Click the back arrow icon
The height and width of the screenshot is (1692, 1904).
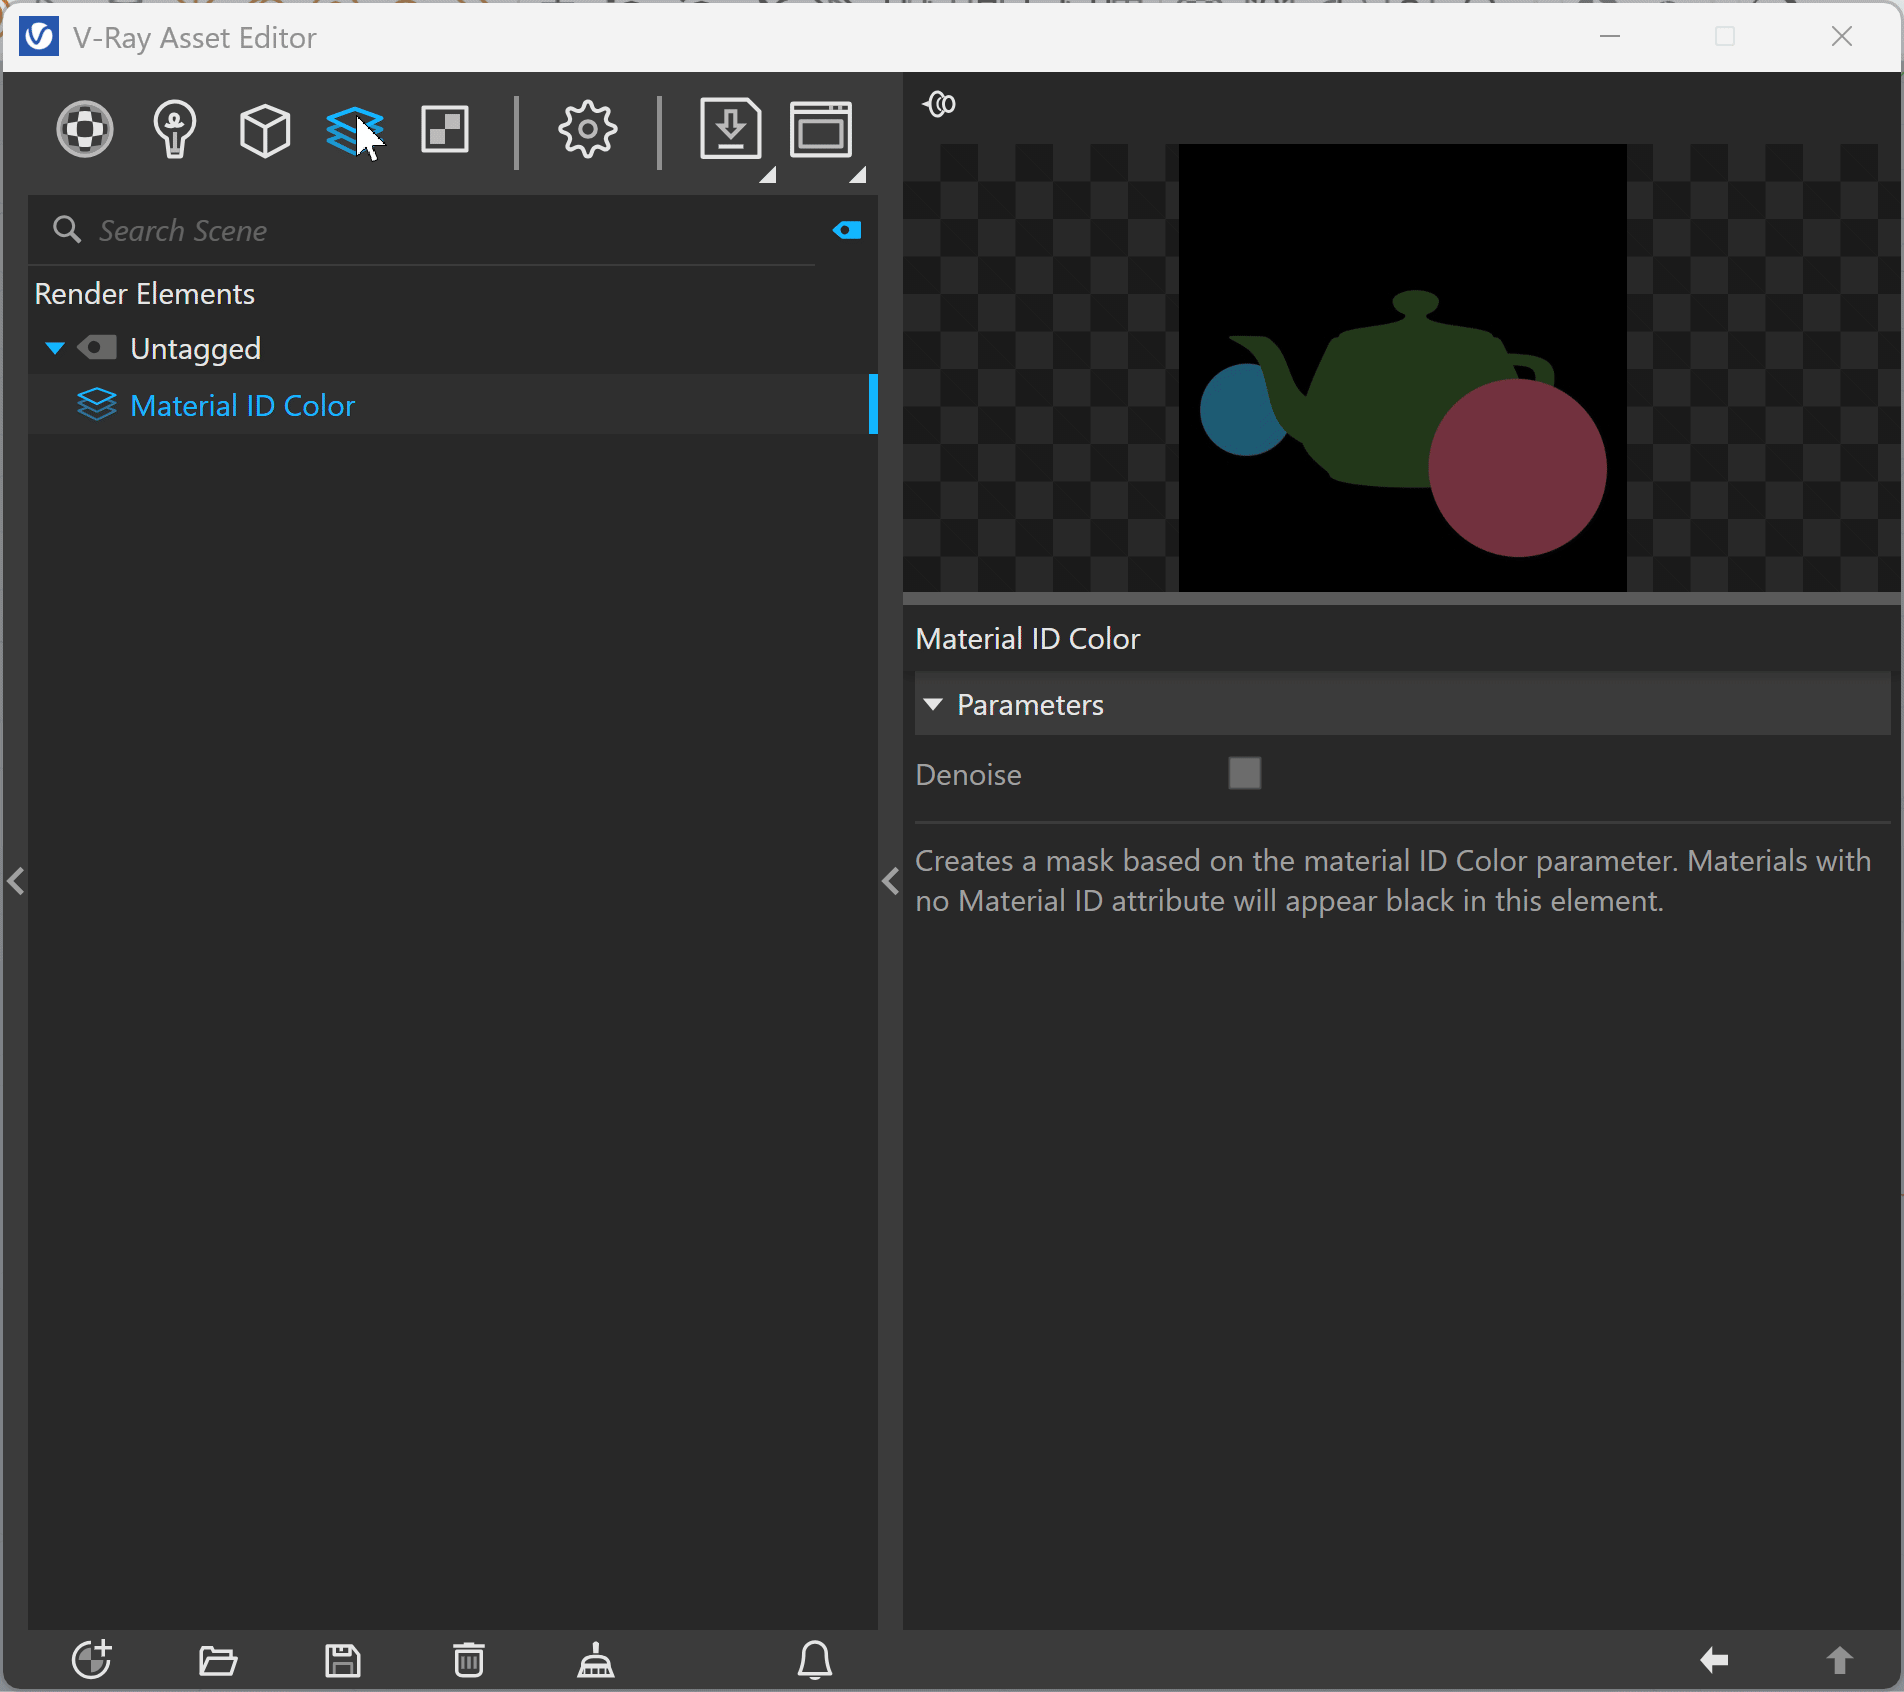(x=1714, y=1661)
